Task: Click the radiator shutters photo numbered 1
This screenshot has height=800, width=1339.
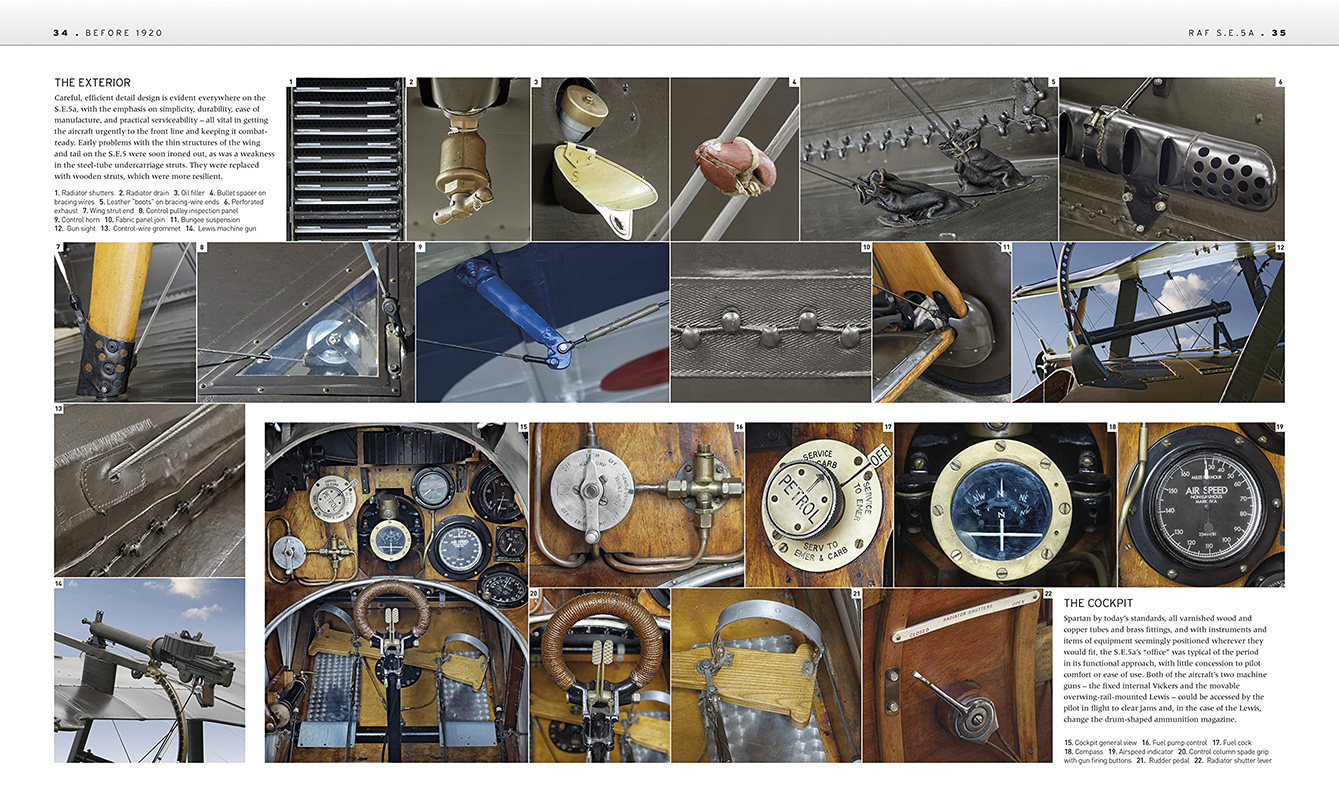Action: point(345,159)
